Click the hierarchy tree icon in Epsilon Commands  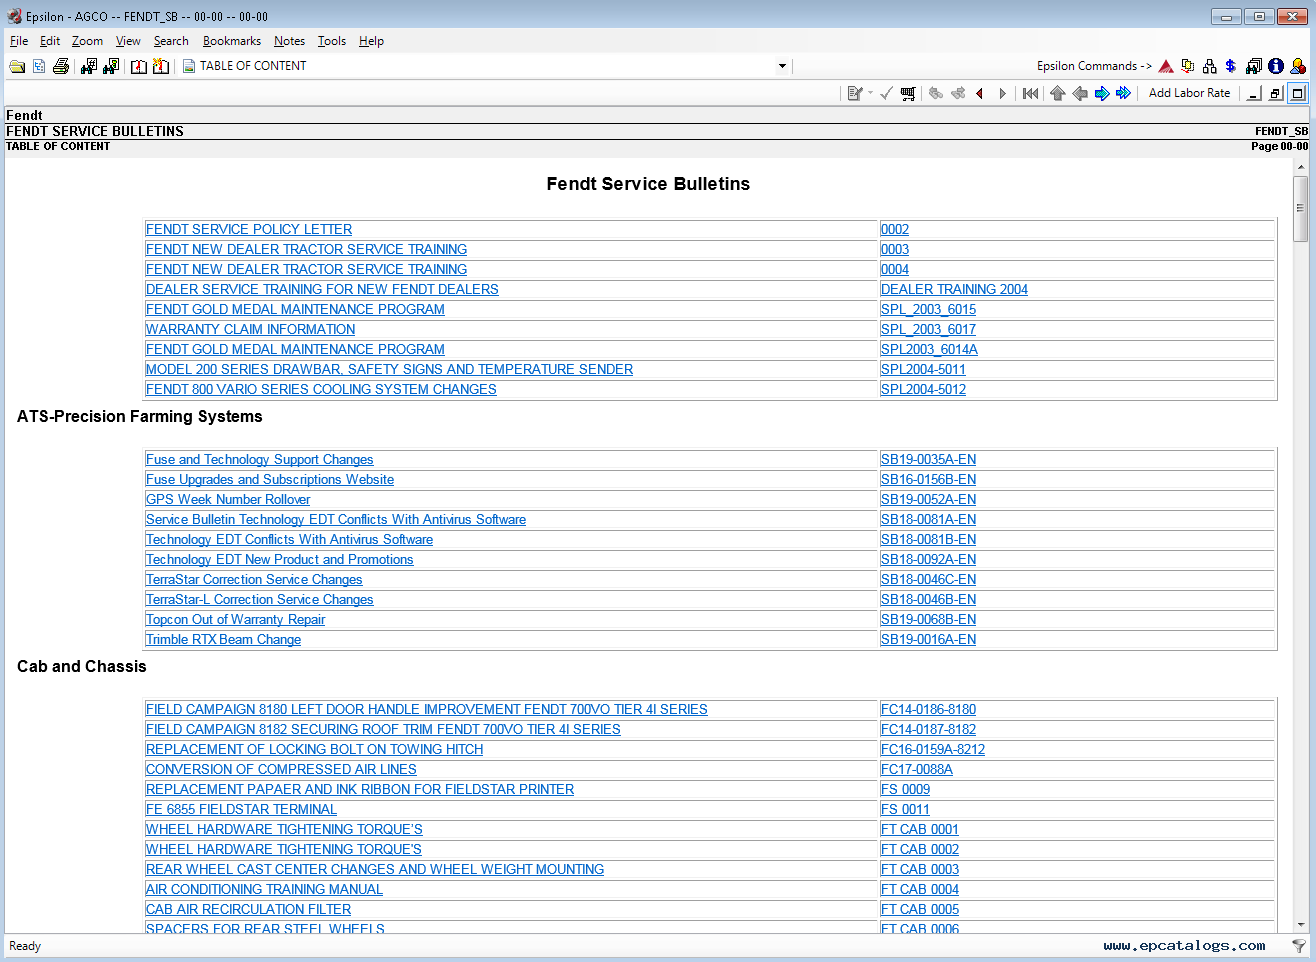pos(1210,66)
